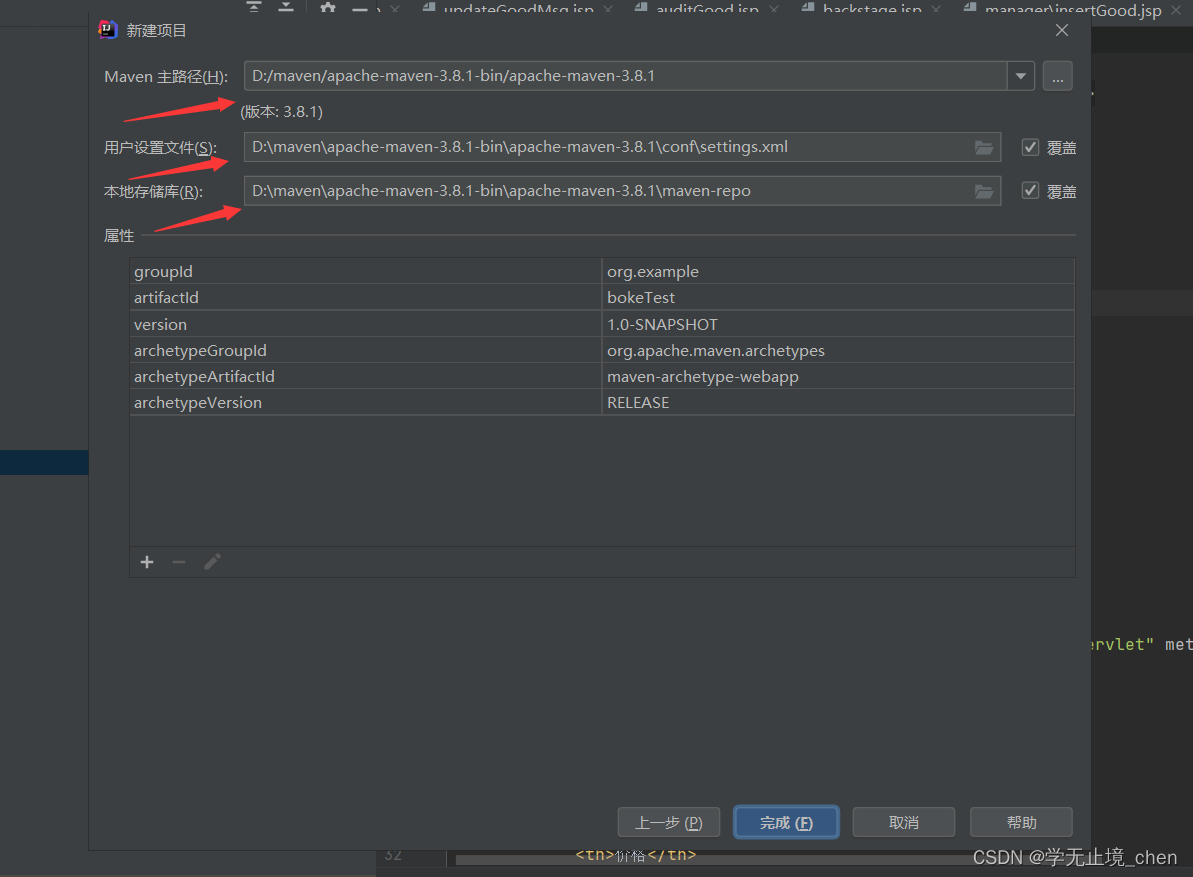Click the remove property minus icon
Screen dimensions: 1193x877
(x=179, y=562)
